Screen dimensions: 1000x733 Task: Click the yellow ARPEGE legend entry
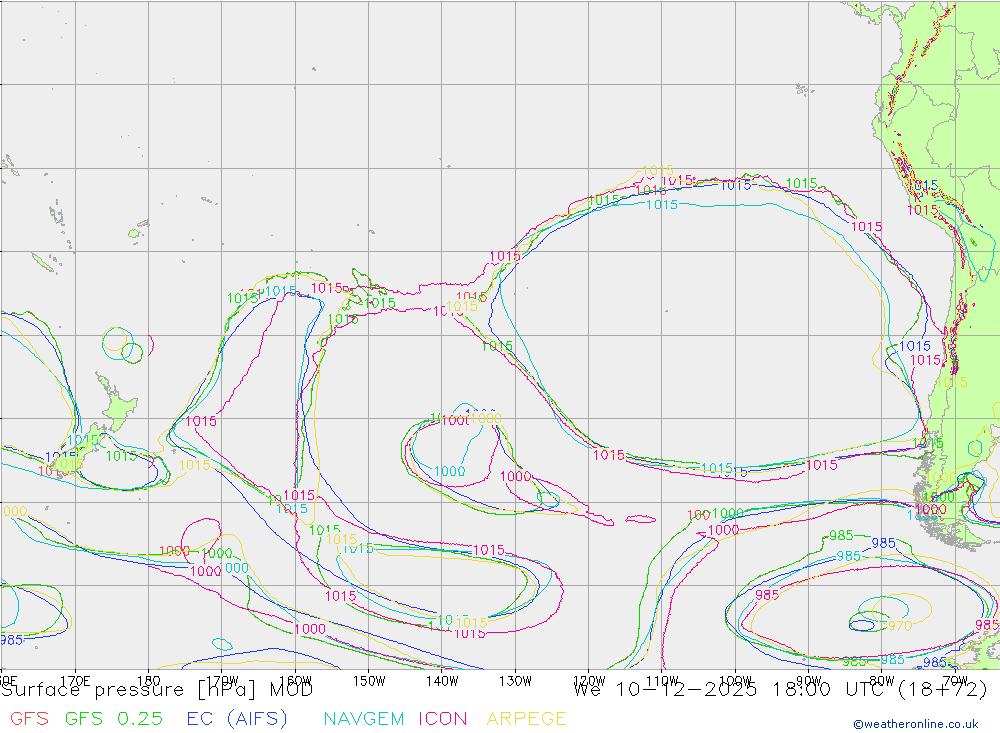(x=526, y=718)
